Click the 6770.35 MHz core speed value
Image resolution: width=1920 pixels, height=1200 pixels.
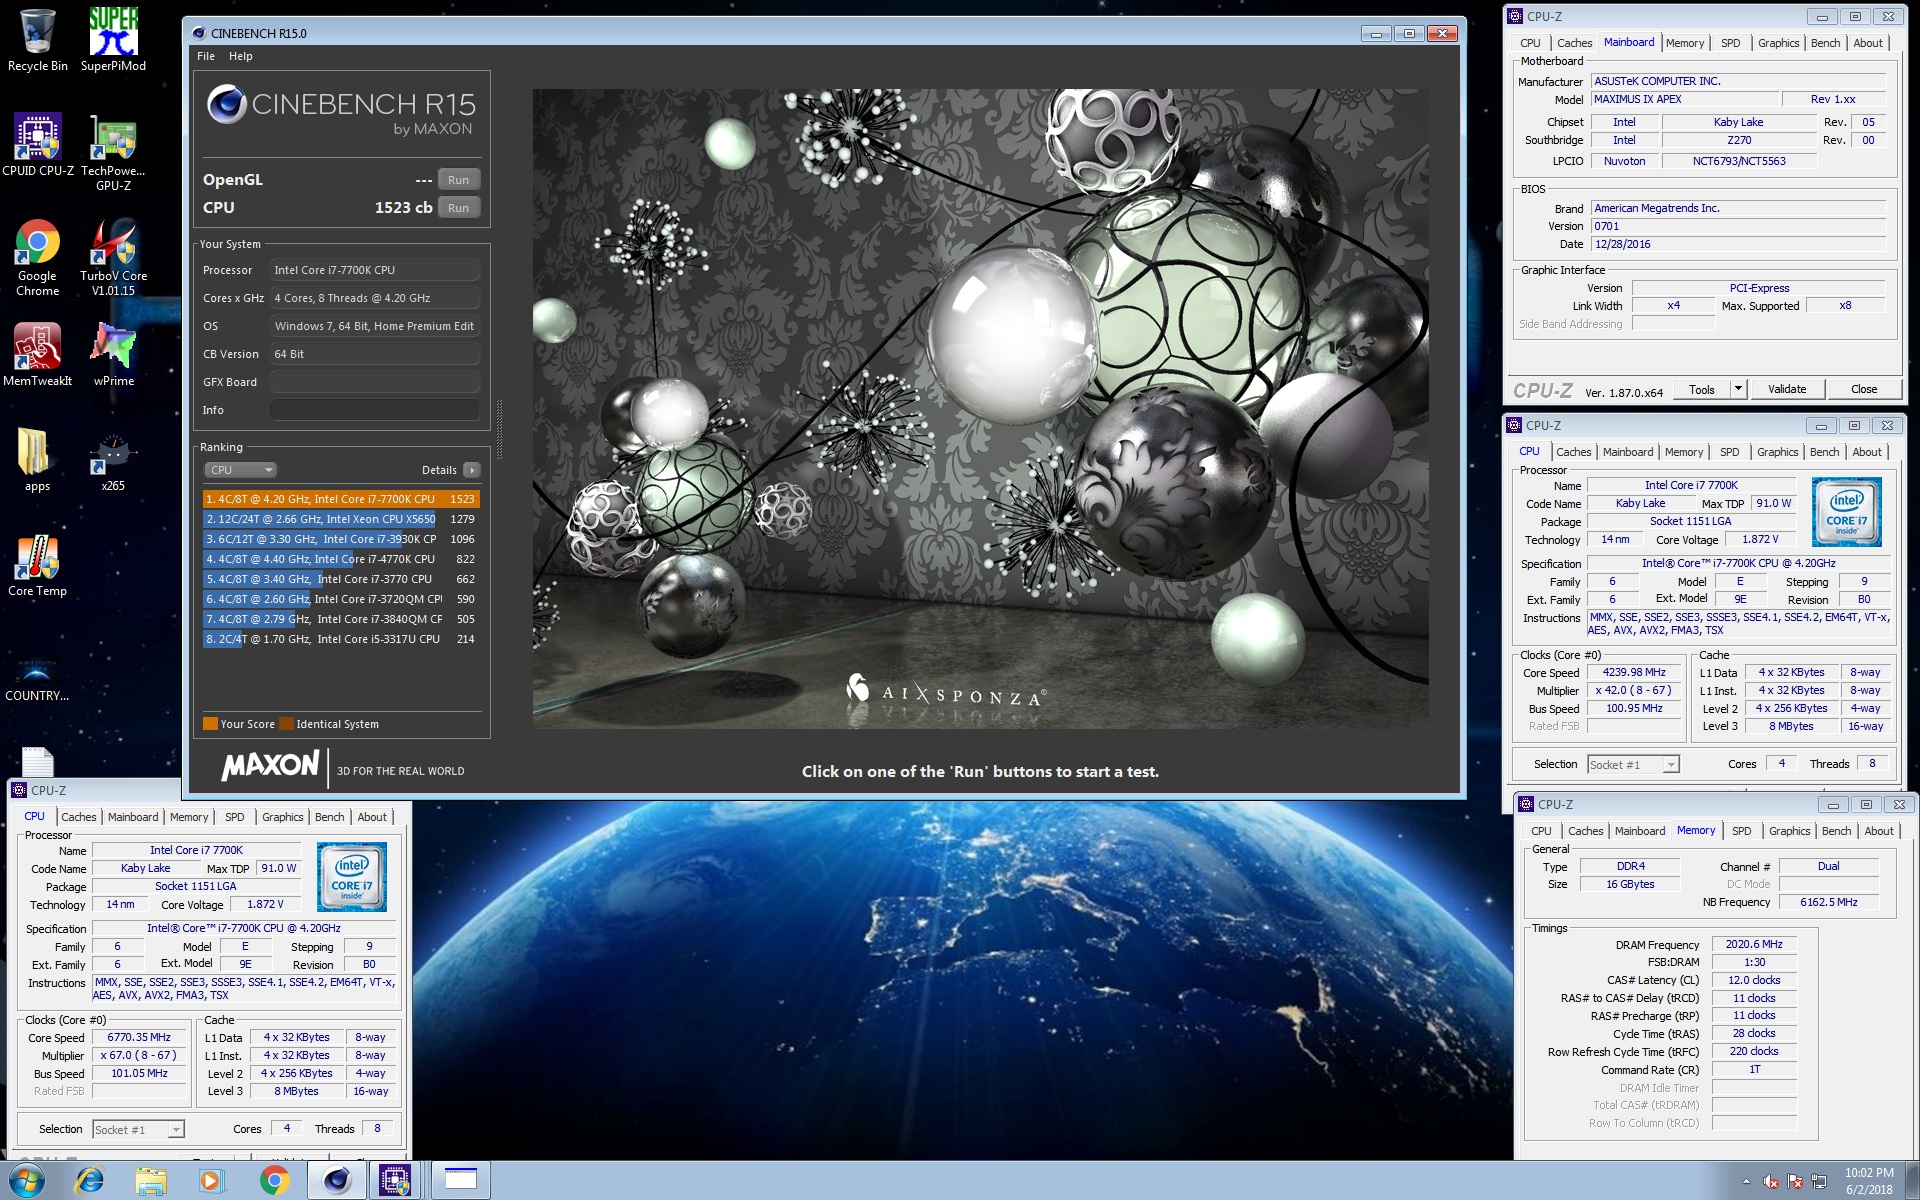pyautogui.click(x=139, y=1038)
